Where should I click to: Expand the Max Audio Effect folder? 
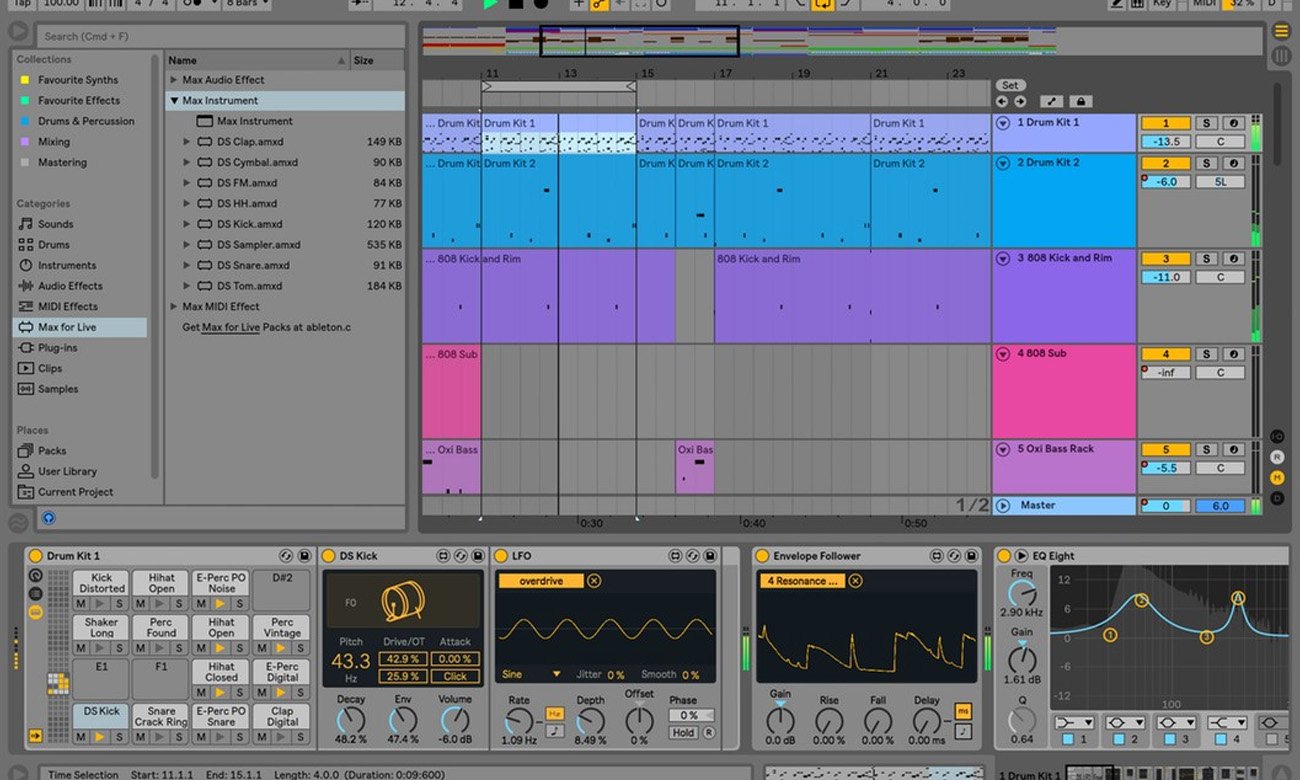point(174,80)
